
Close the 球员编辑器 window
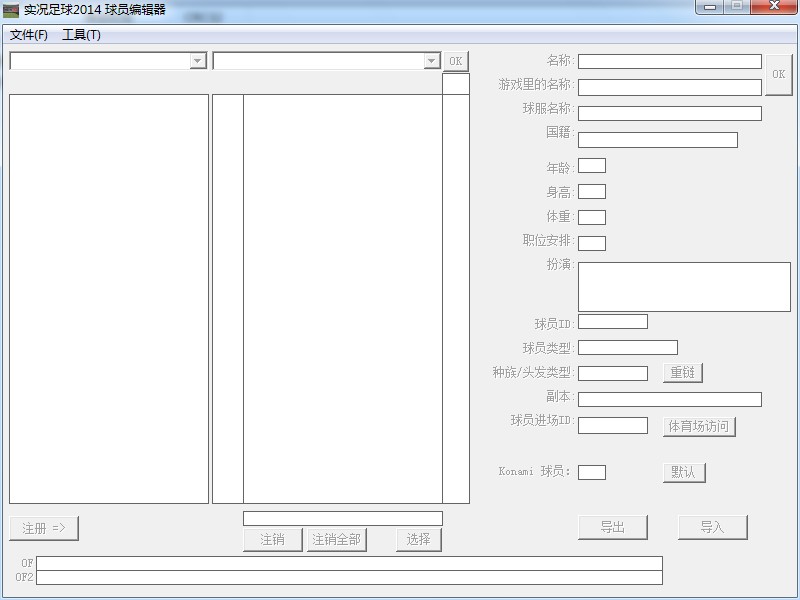(x=774, y=7)
